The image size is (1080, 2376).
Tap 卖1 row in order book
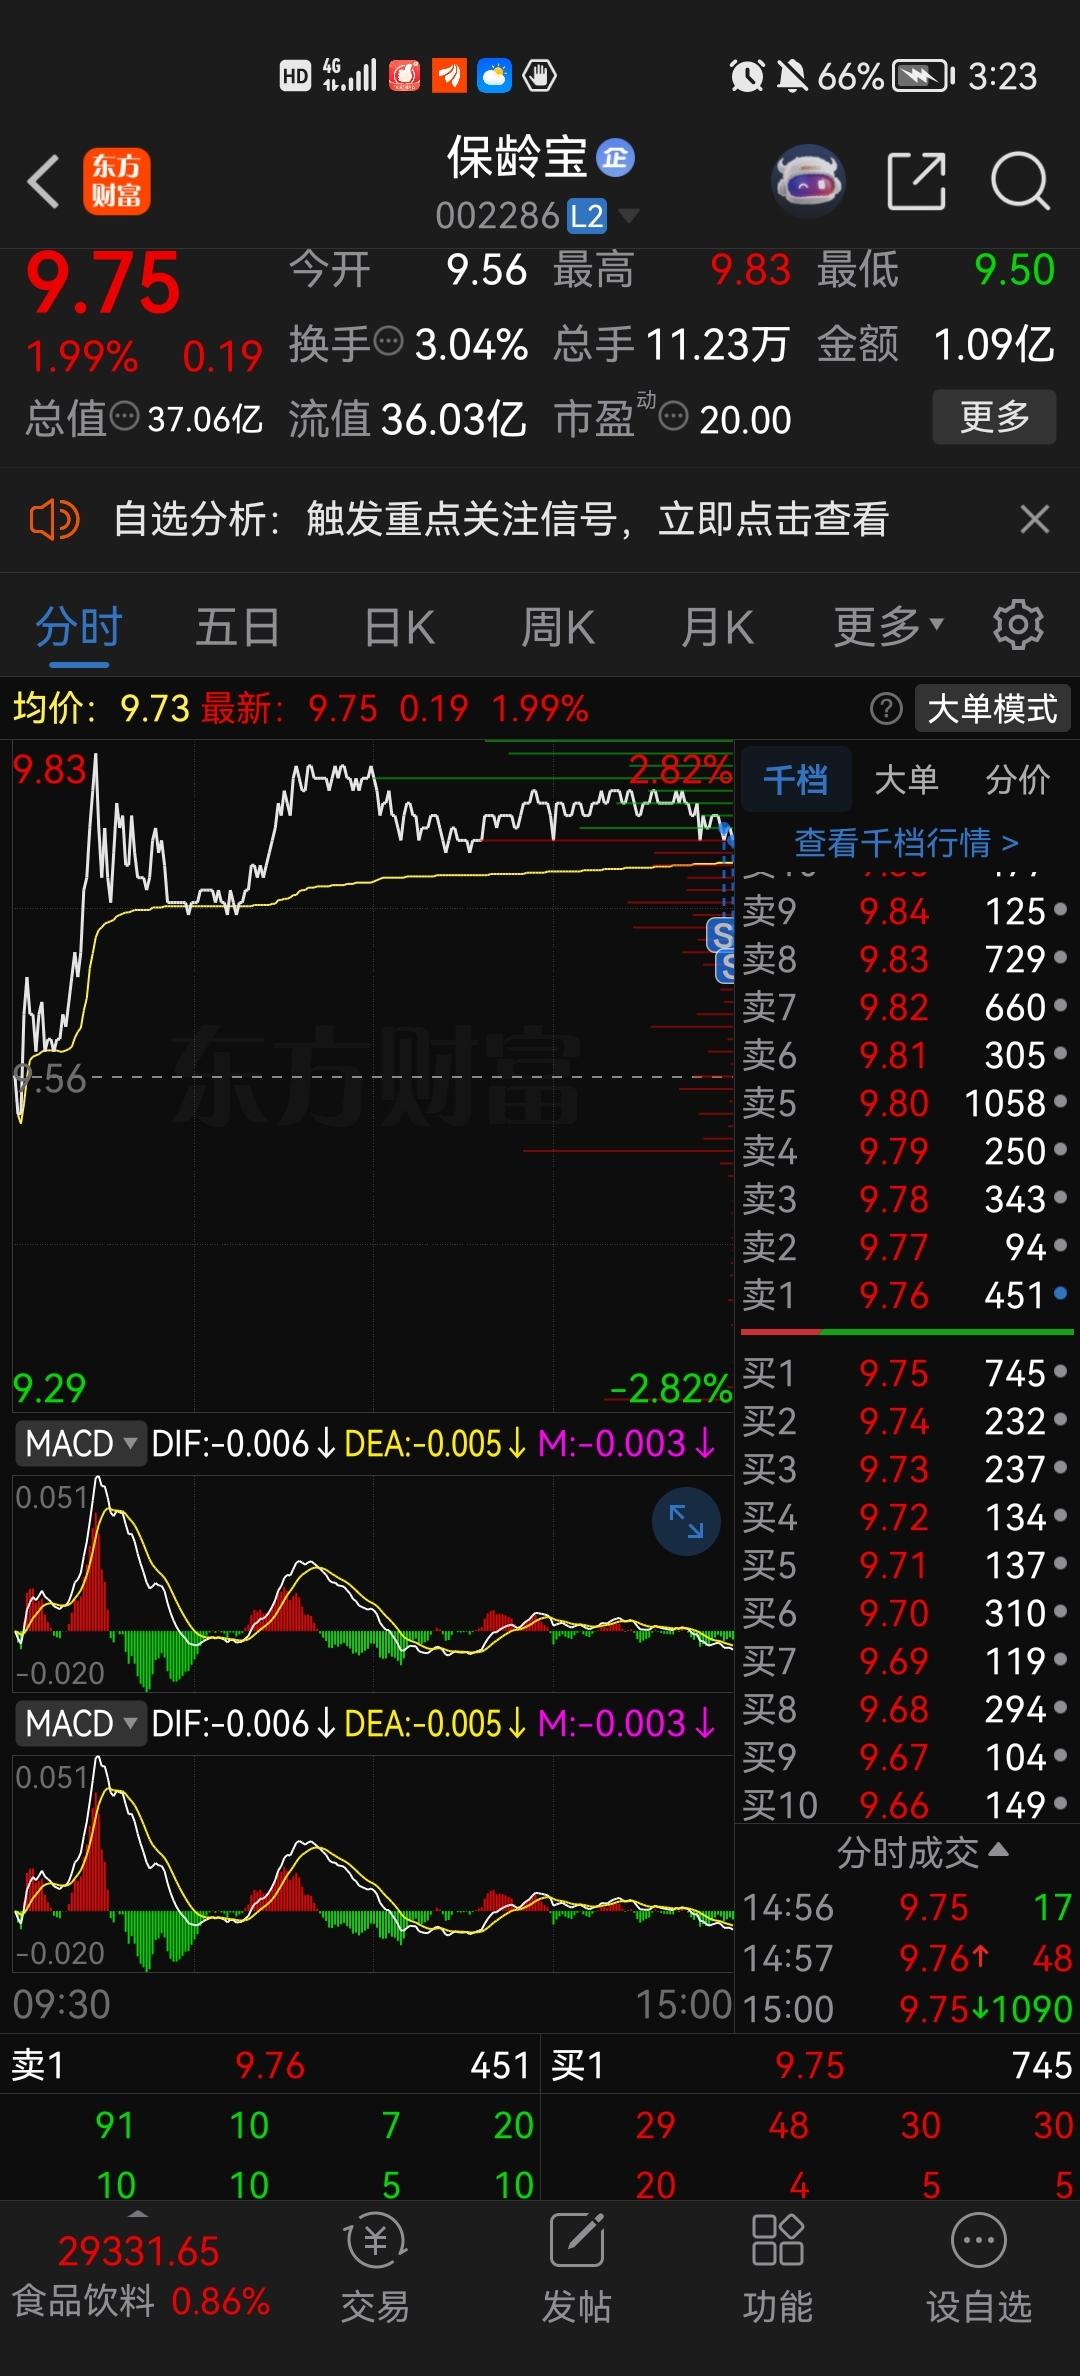click(x=905, y=1295)
